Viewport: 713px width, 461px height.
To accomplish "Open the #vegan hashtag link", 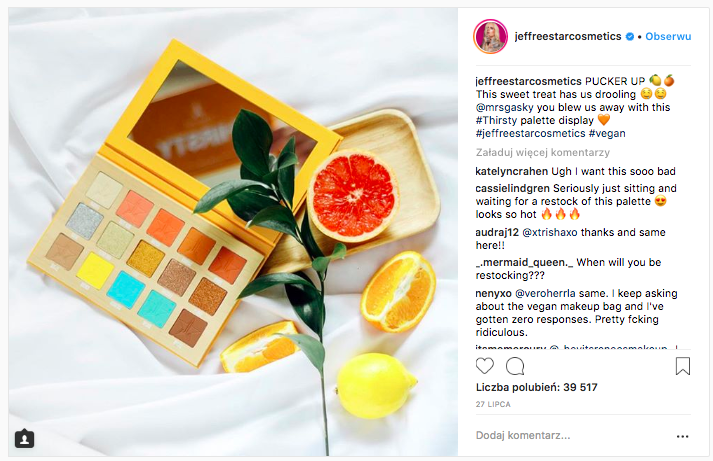I will pos(607,133).
